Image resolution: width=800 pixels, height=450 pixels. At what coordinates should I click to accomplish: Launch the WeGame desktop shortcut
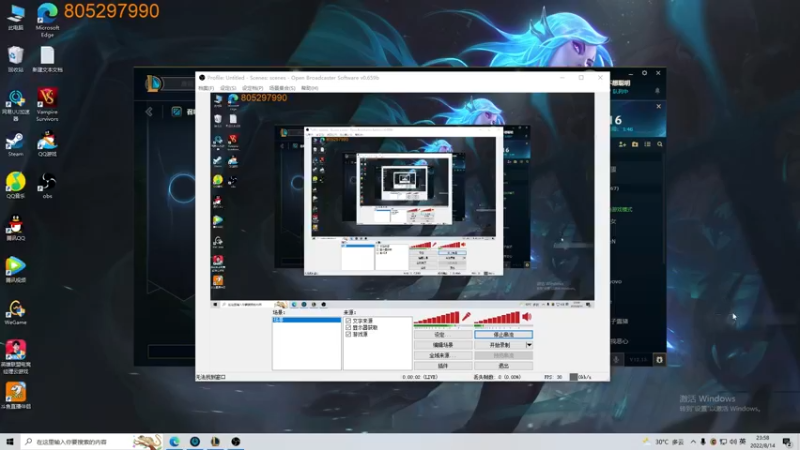[x=16, y=312]
